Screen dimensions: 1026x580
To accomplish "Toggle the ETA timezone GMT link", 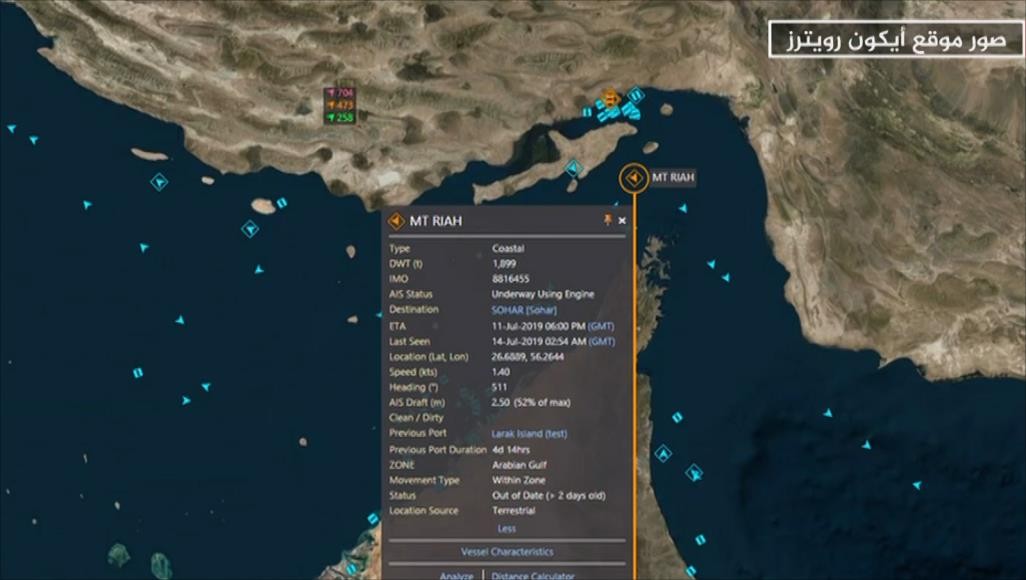I will pos(601,326).
